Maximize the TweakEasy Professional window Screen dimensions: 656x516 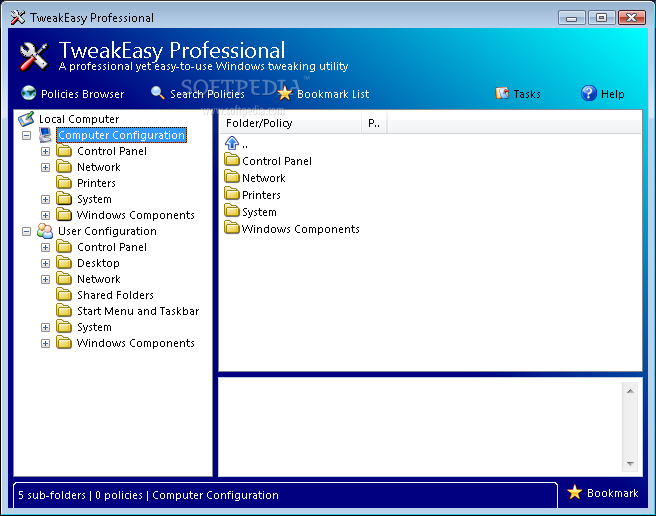click(601, 18)
